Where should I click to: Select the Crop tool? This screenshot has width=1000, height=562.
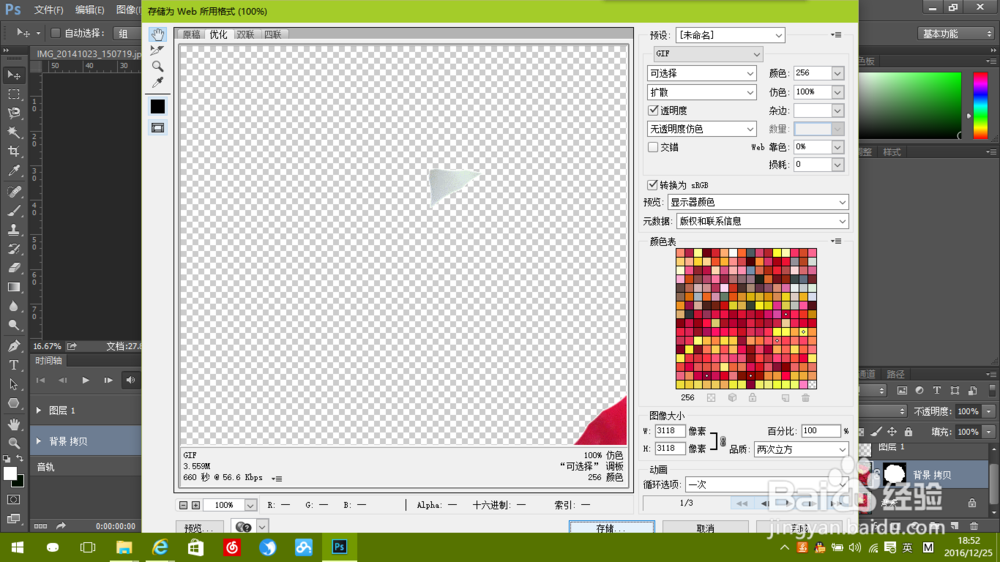[13, 152]
